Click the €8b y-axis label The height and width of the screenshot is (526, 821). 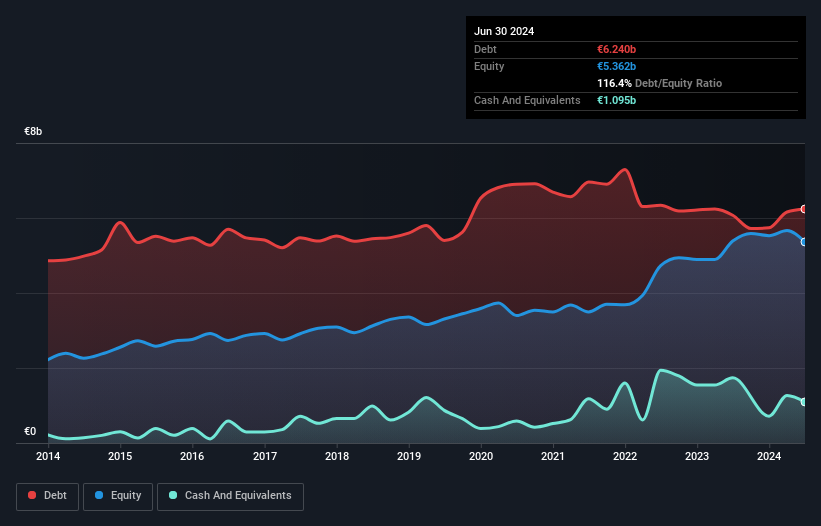pos(33,131)
